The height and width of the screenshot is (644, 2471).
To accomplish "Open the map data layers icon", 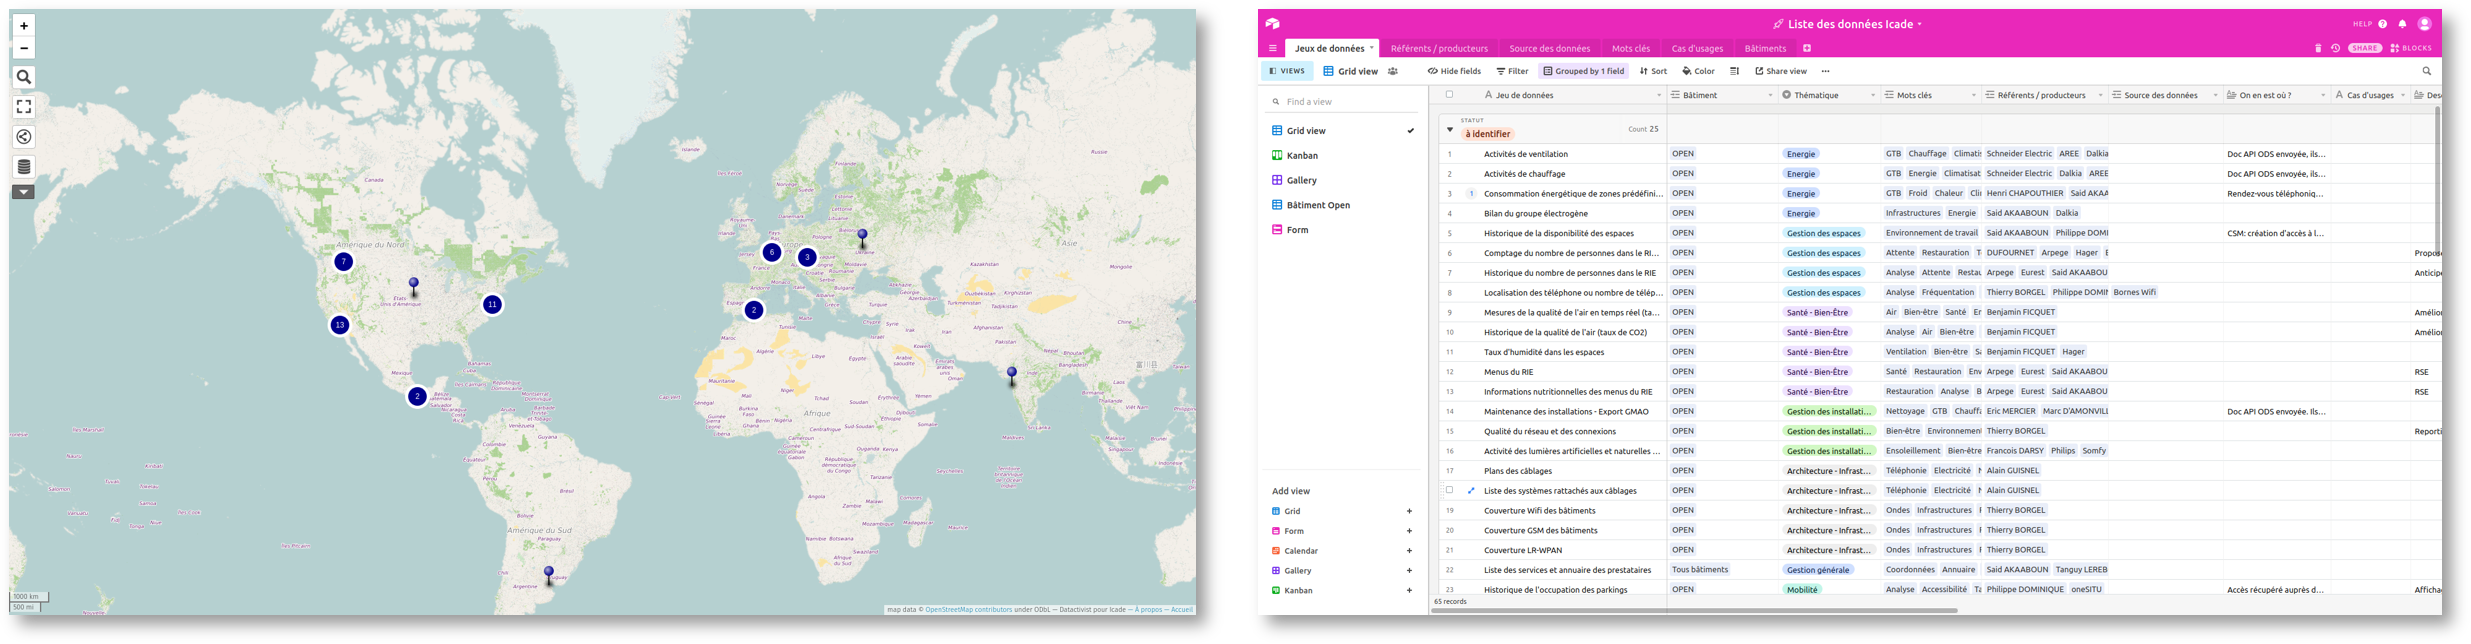I will coord(24,167).
